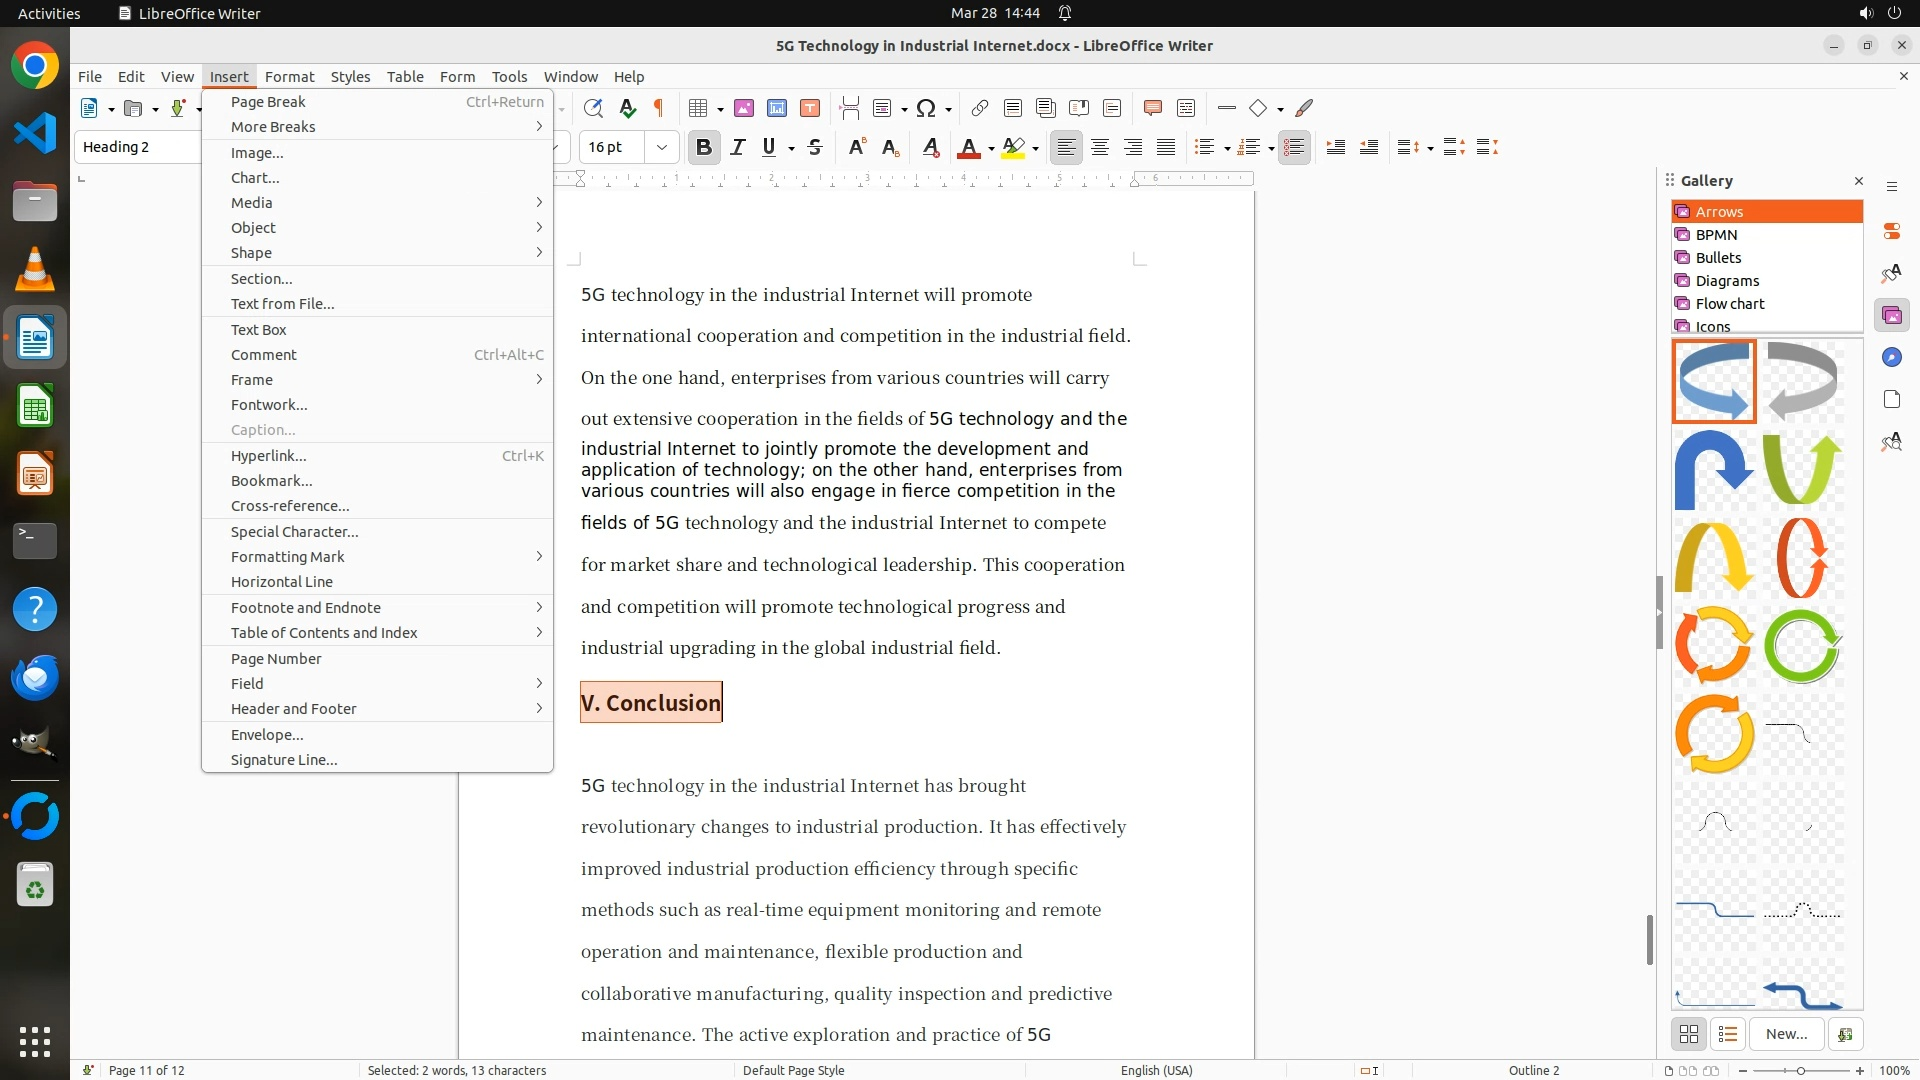1920x1080 pixels.
Task: Enable Justified paragraph alignment
Action: point(1166,147)
